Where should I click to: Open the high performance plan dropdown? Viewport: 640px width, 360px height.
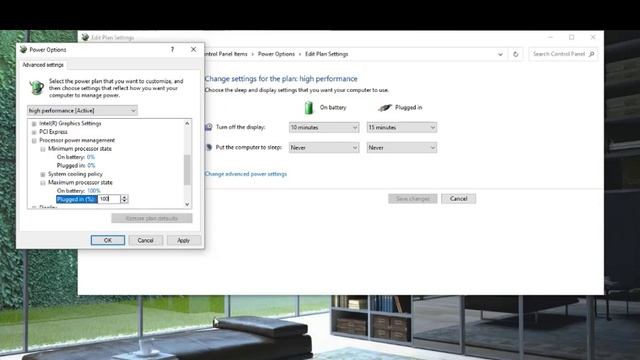(x=82, y=111)
